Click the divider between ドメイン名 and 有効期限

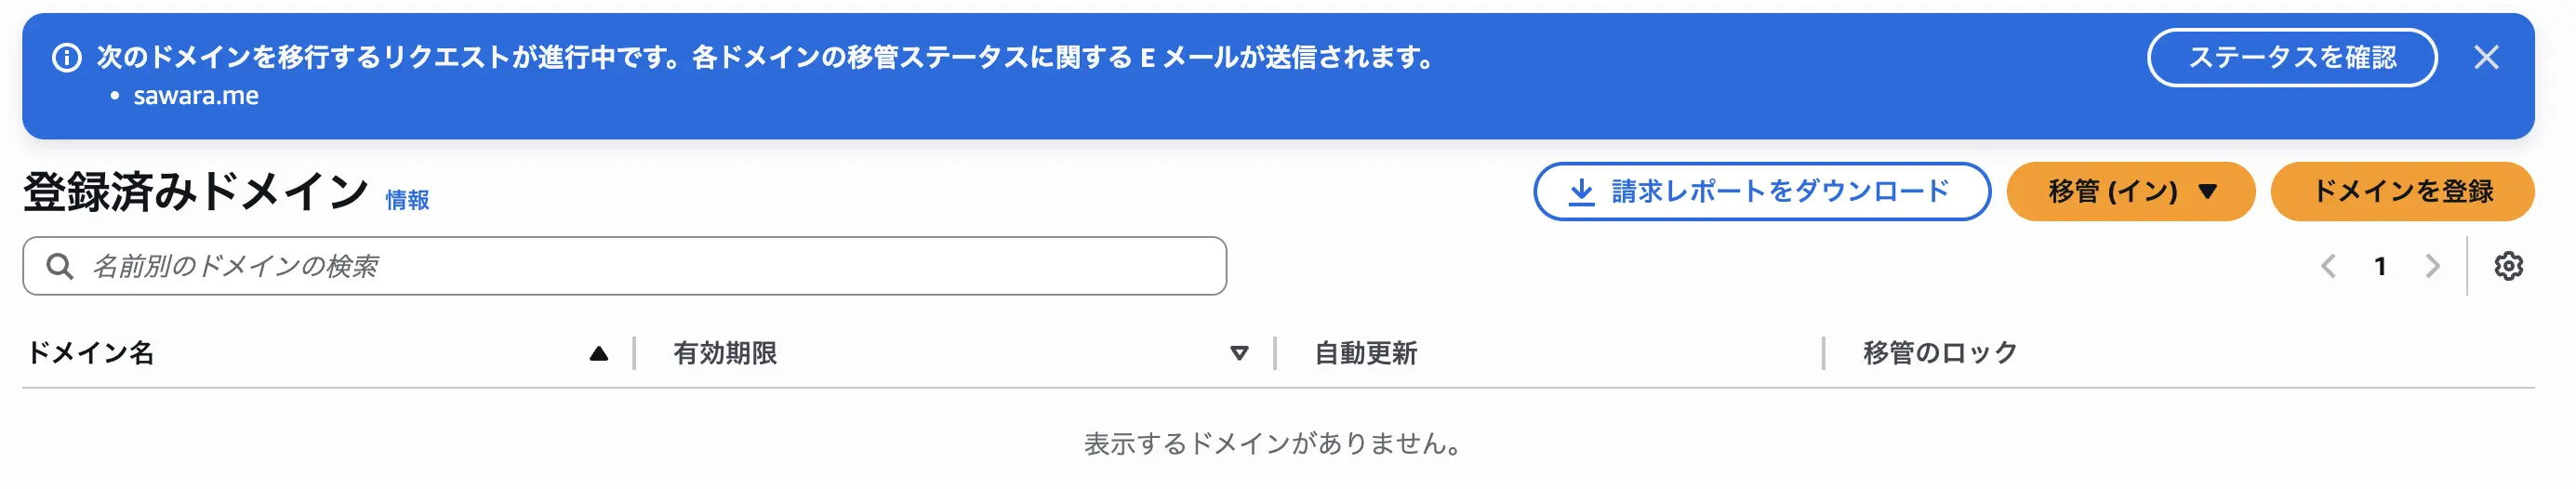[634, 353]
